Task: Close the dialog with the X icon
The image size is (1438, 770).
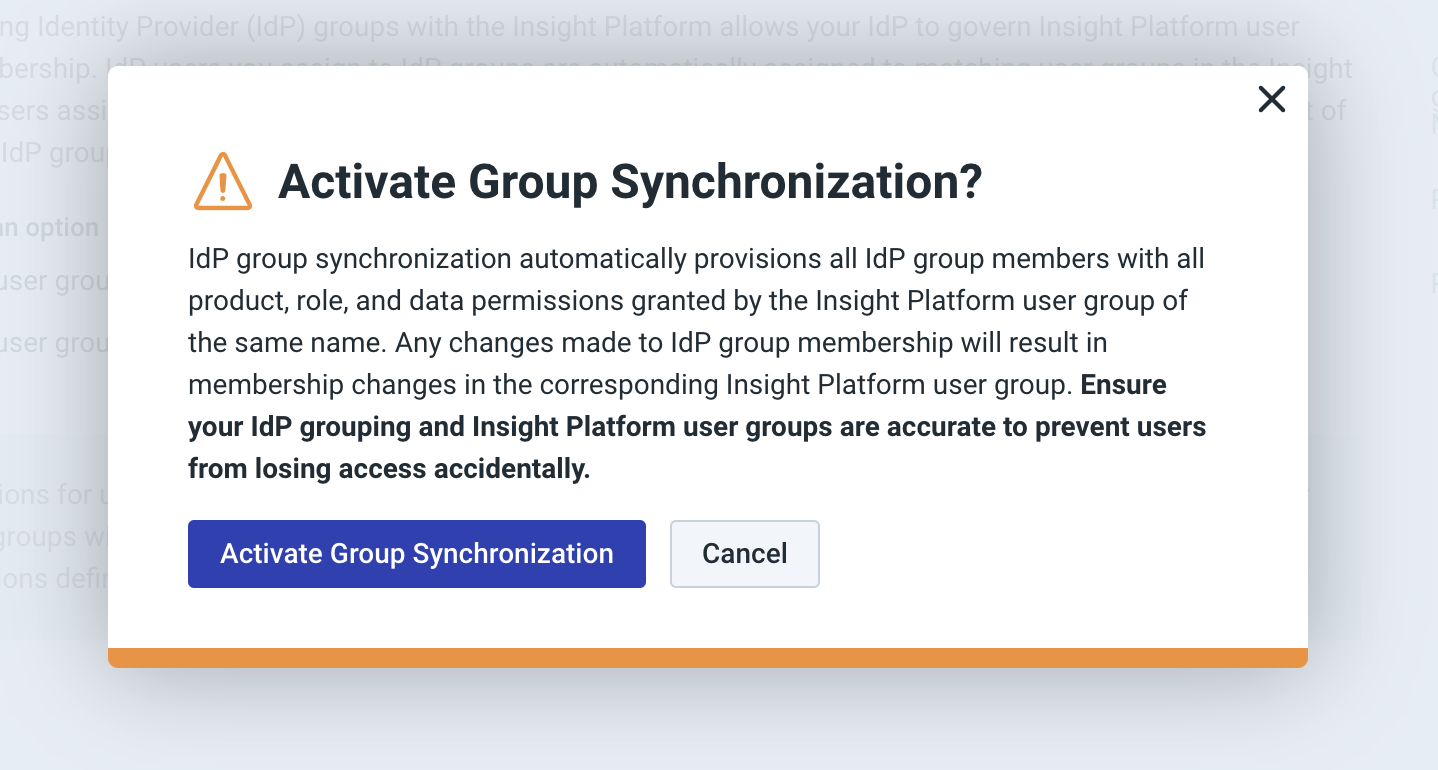Action: 1271,99
